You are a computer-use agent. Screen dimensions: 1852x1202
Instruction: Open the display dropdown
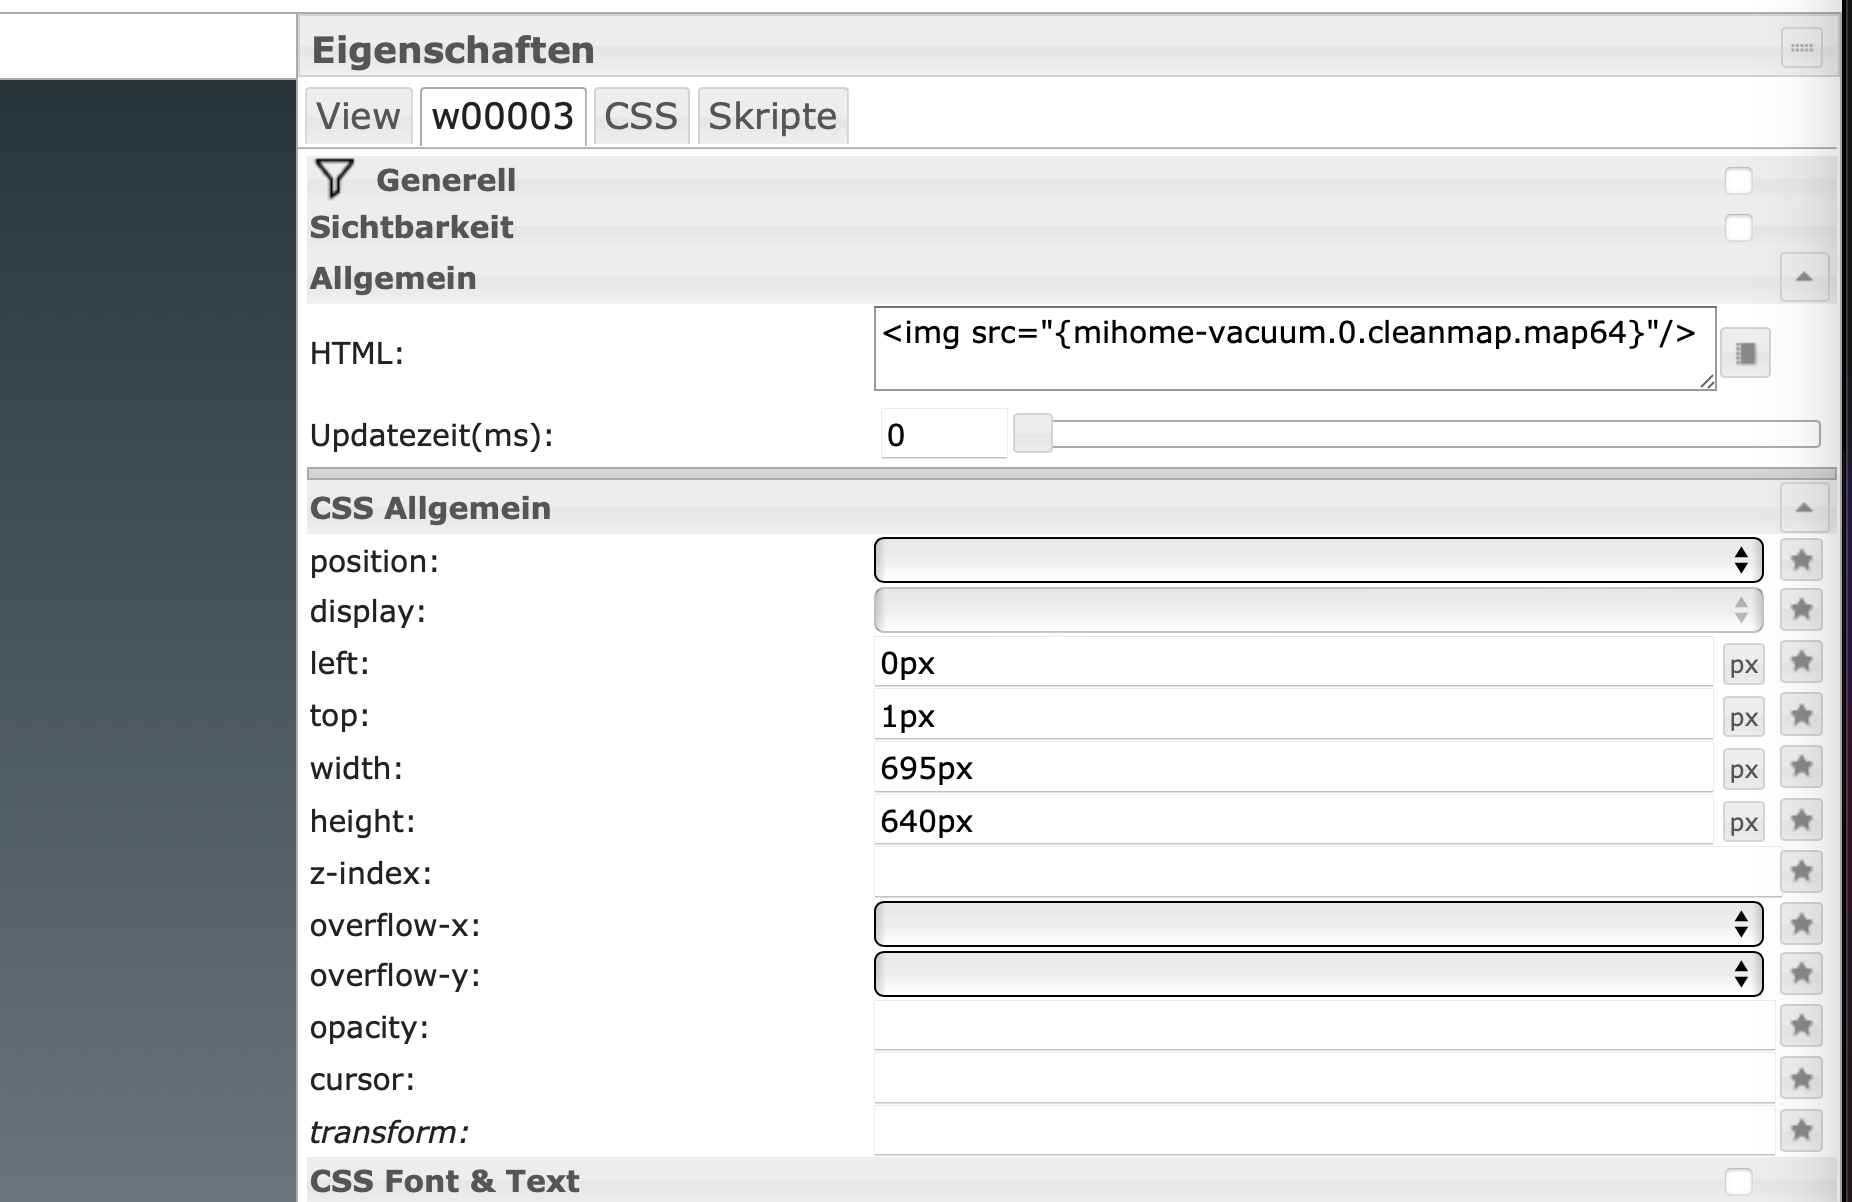pyautogui.click(x=1318, y=610)
